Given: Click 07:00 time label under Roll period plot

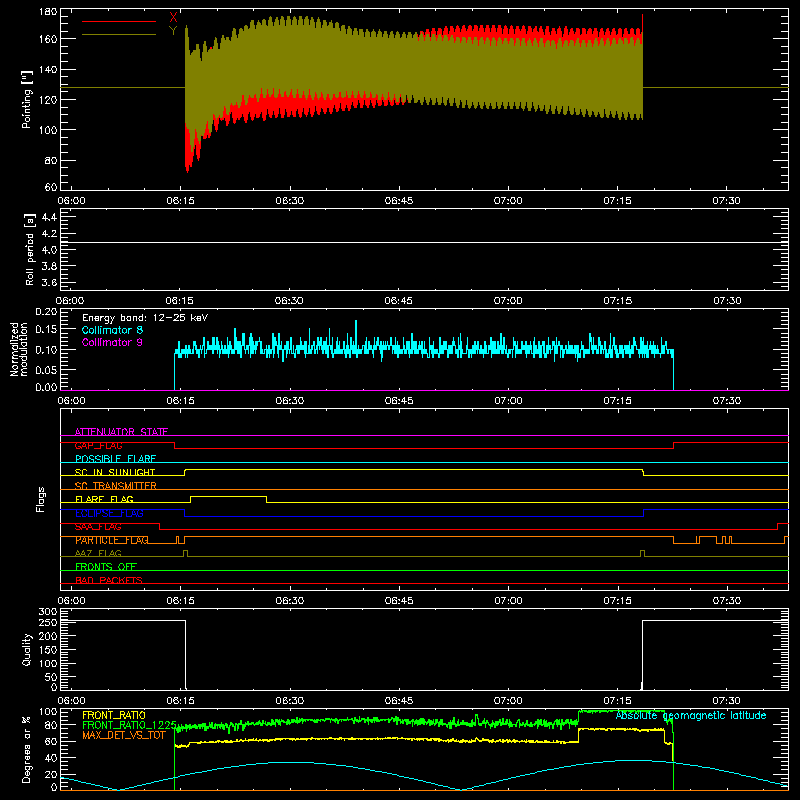Looking at the screenshot, I should coord(508,301).
